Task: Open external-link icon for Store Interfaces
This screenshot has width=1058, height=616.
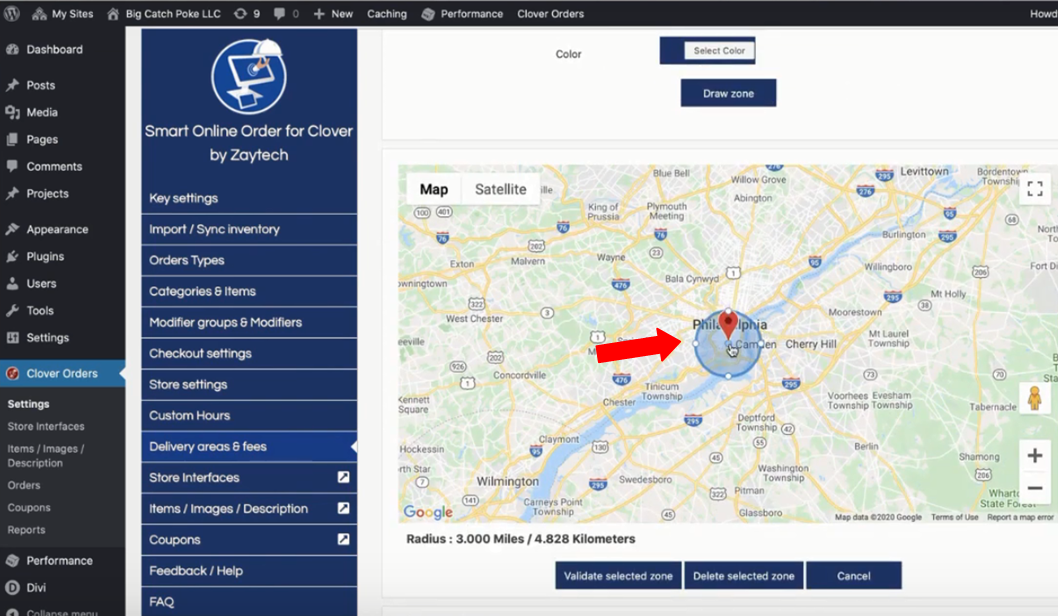Action: coord(343,477)
